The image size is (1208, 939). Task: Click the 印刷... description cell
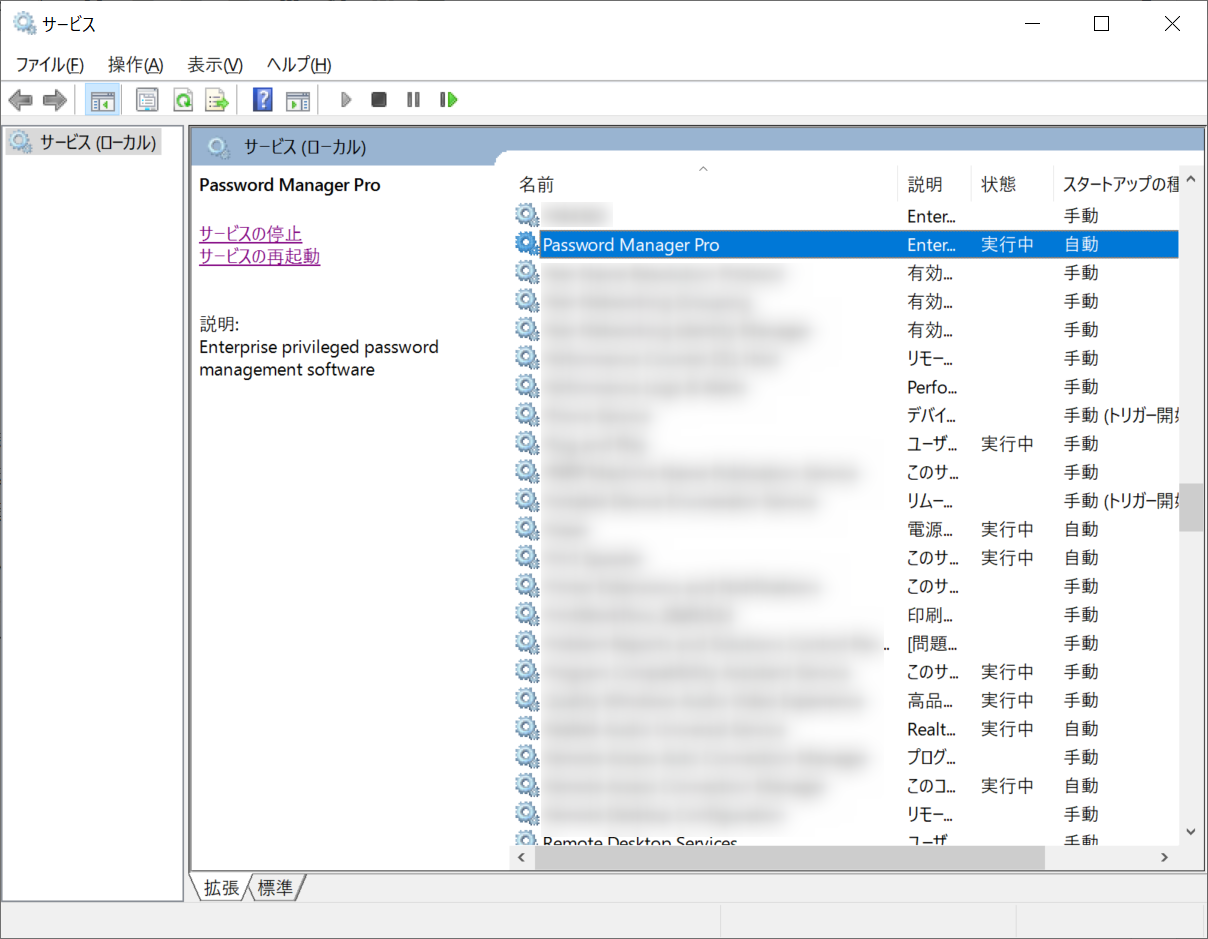point(930,615)
